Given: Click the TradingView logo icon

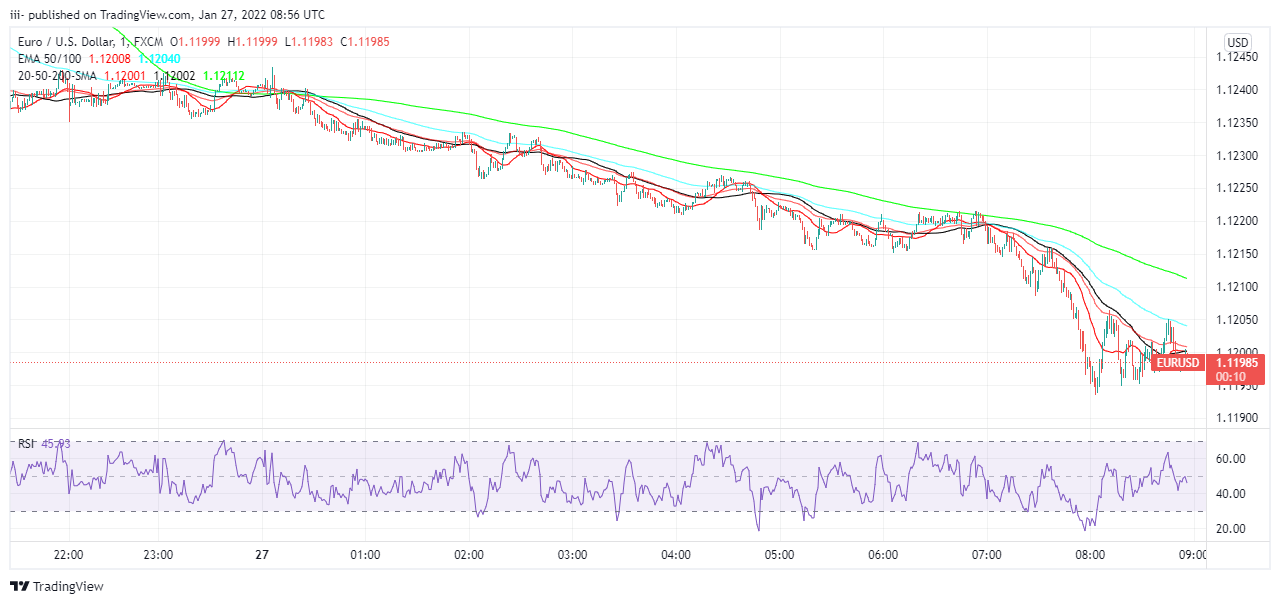Looking at the screenshot, I should tap(20, 587).
